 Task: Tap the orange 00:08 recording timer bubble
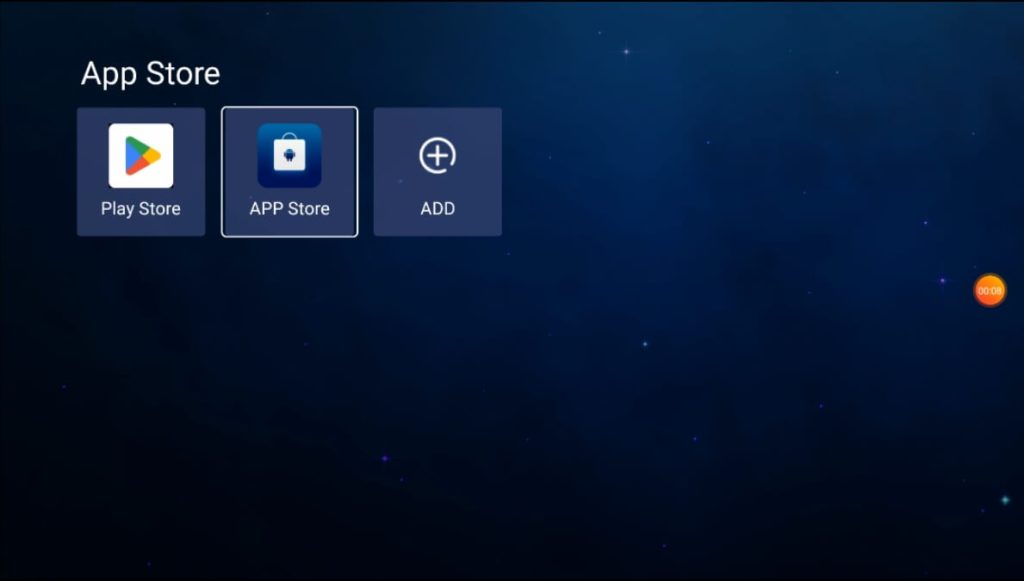(x=989, y=290)
